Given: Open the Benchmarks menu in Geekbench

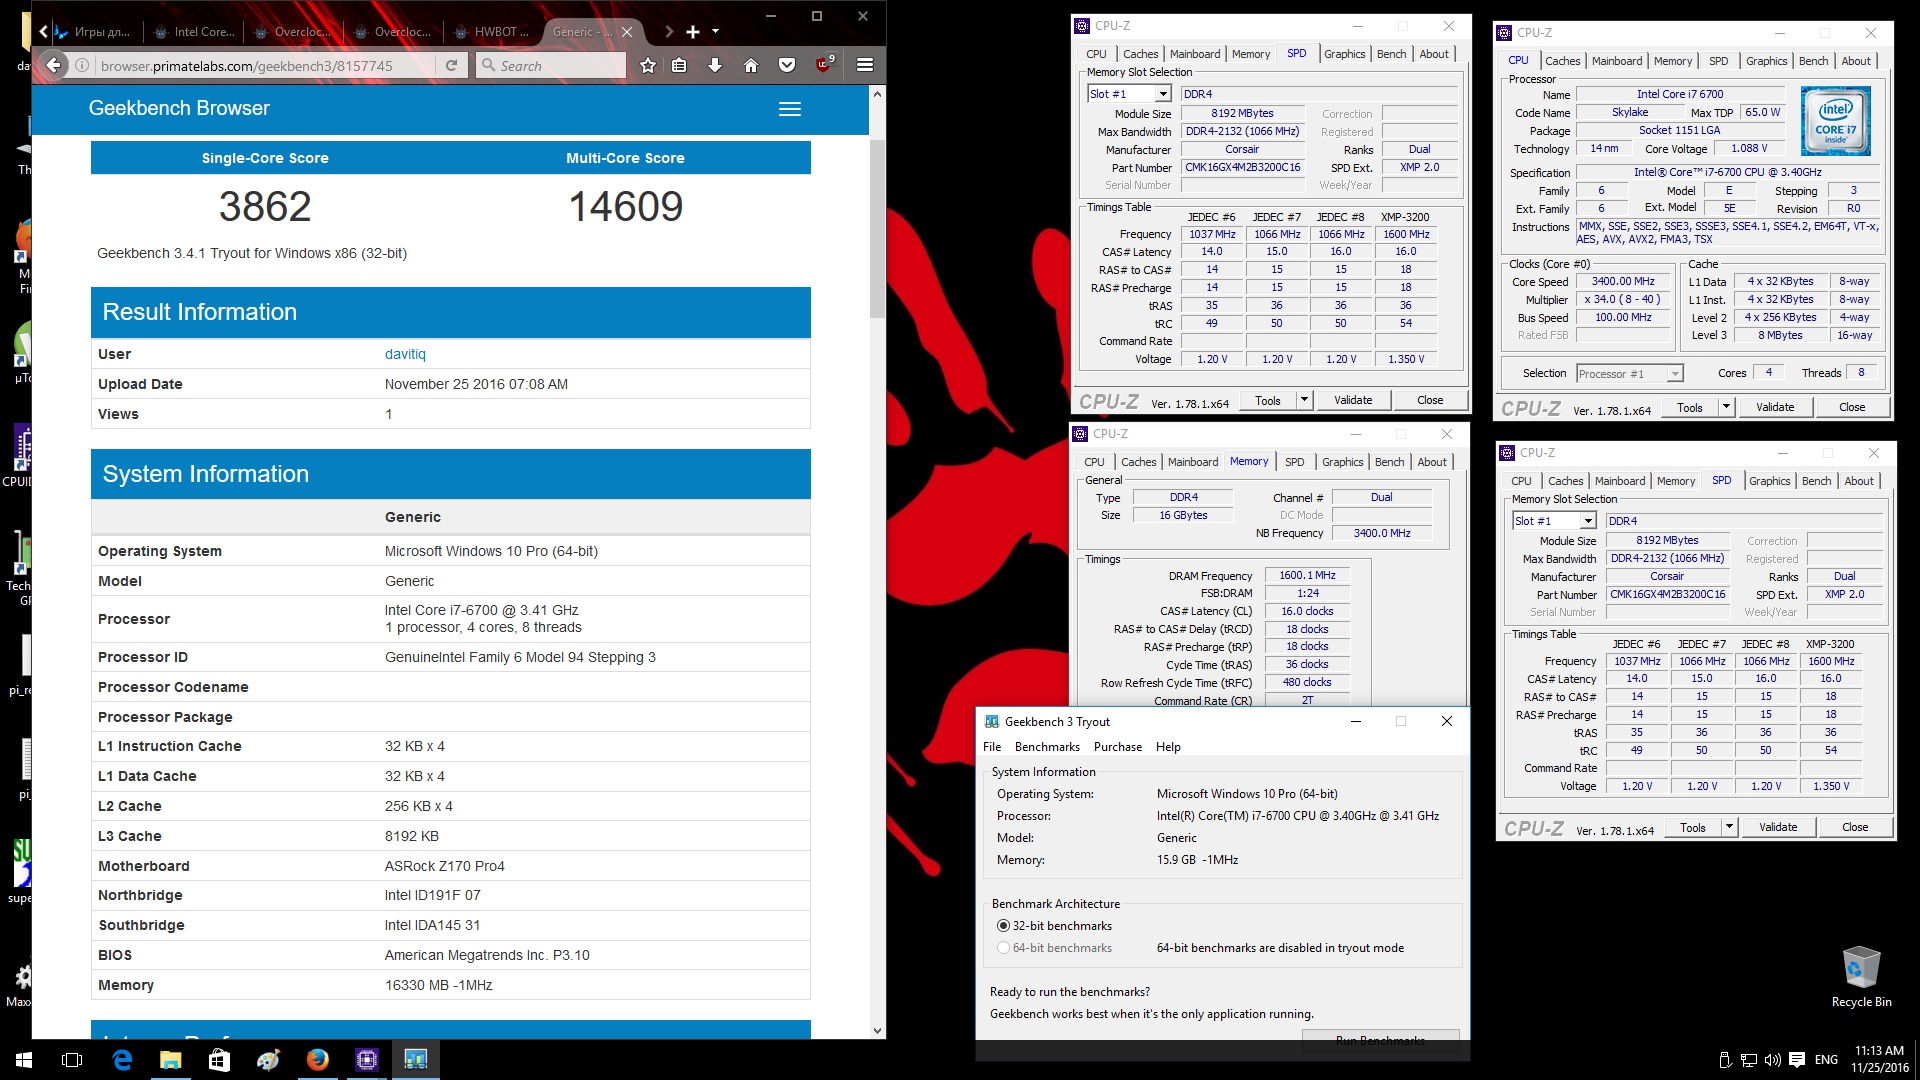Looking at the screenshot, I should (x=1047, y=747).
